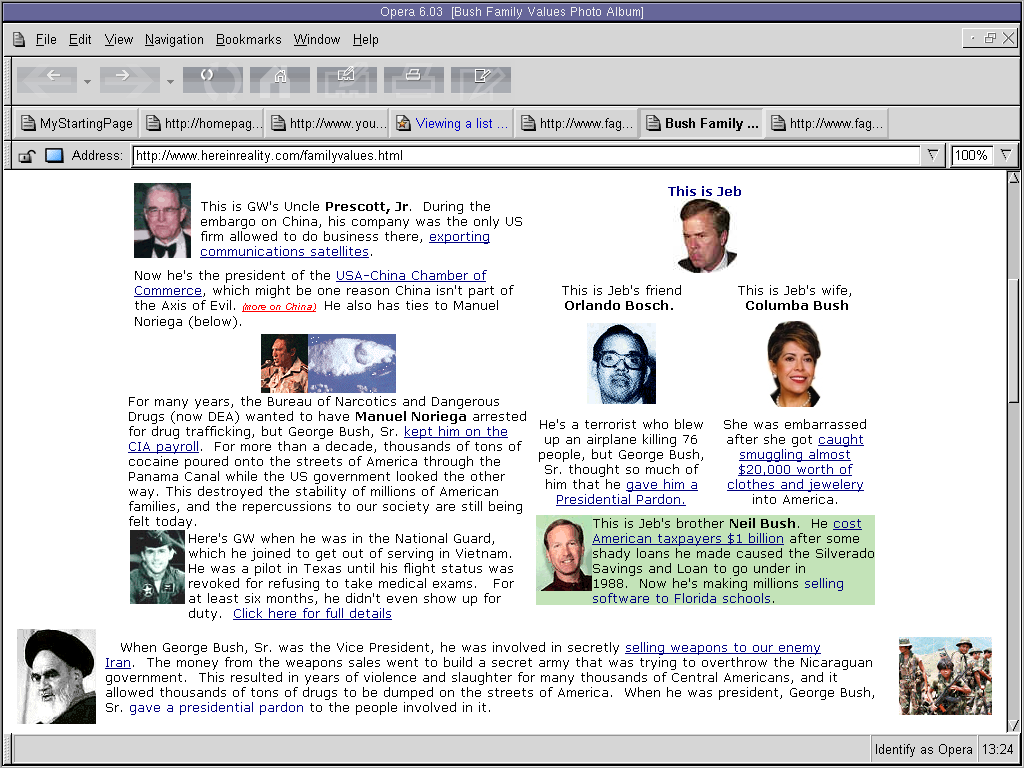Switch to the Viewing a list tab
This screenshot has width=1024, height=768.
[x=453, y=123]
